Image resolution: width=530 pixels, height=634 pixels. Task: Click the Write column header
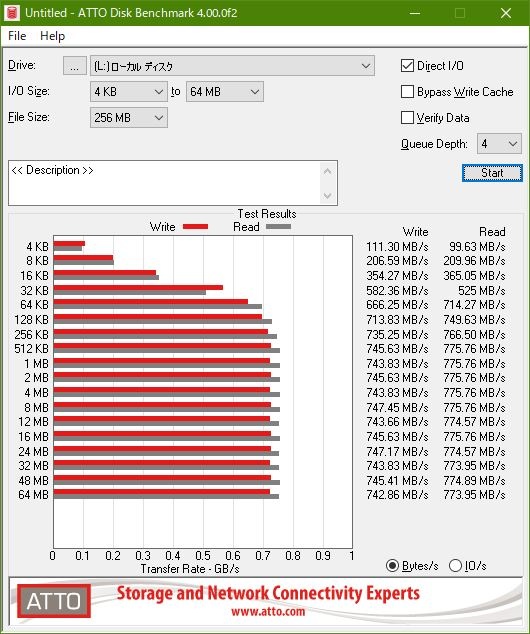click(x=415, y=232)
